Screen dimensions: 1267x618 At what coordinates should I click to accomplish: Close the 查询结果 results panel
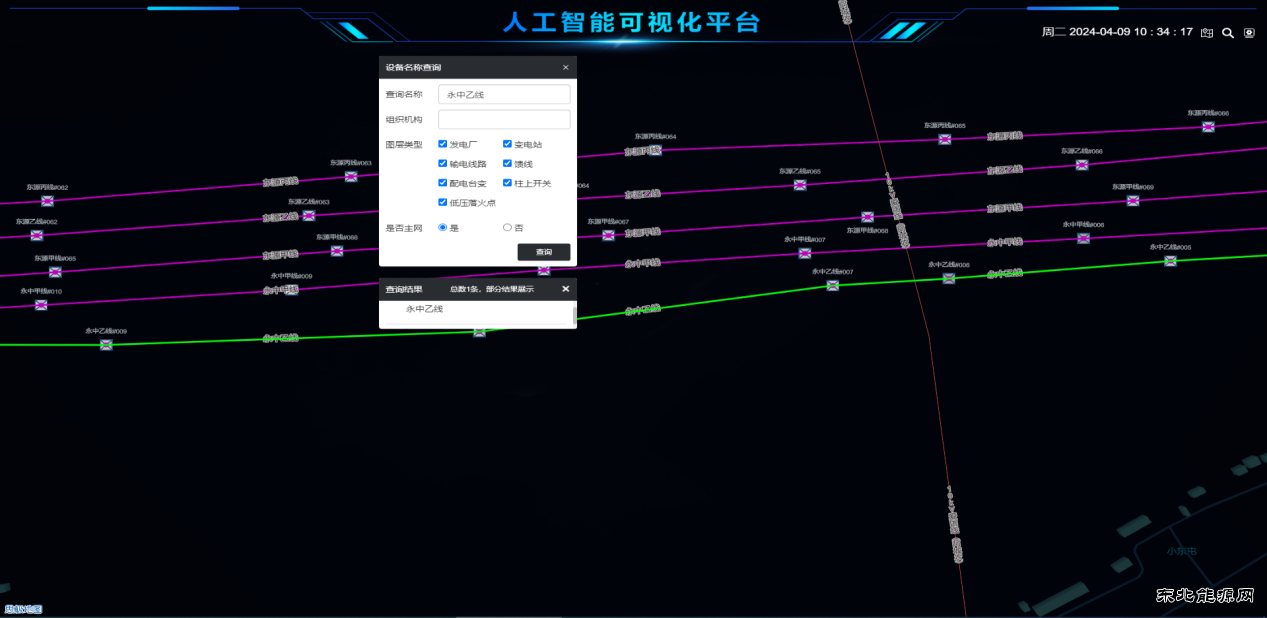(x=565, y=289)
